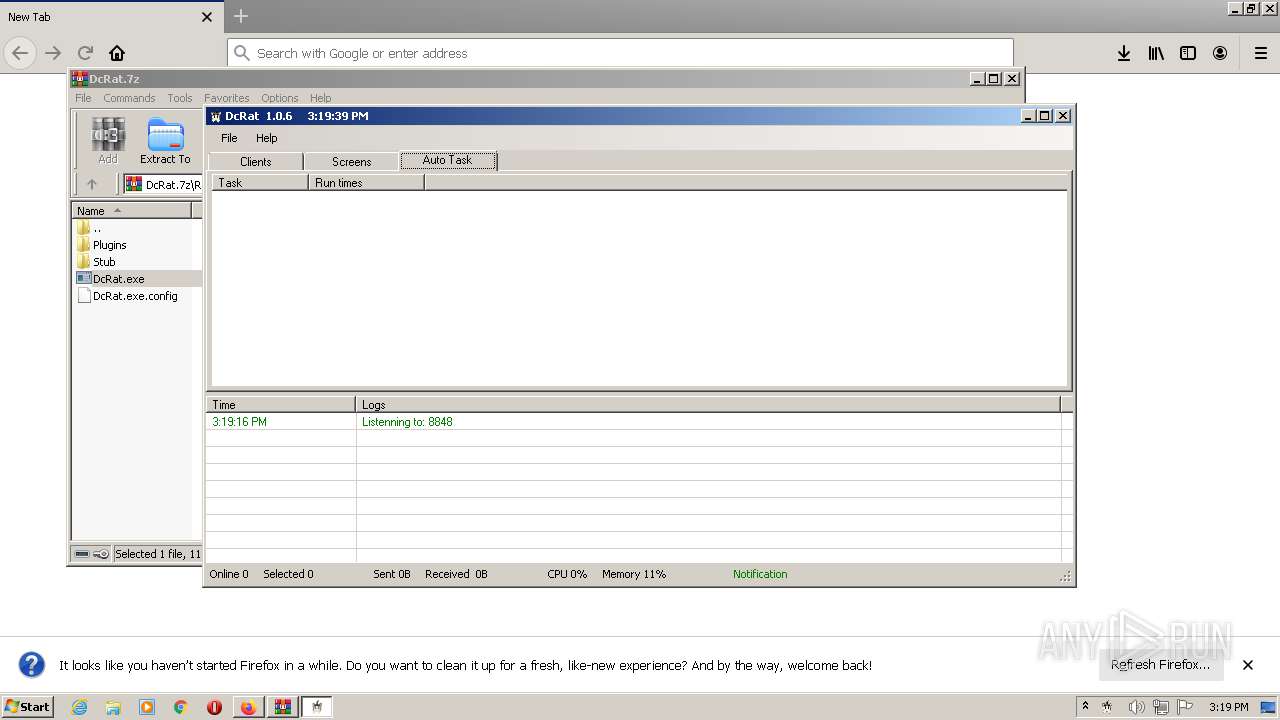Viewport: 1280px width, 720px height.
Task: Click the Add icon in the WinRAR toolbar
Action: (x=108, y=140)
